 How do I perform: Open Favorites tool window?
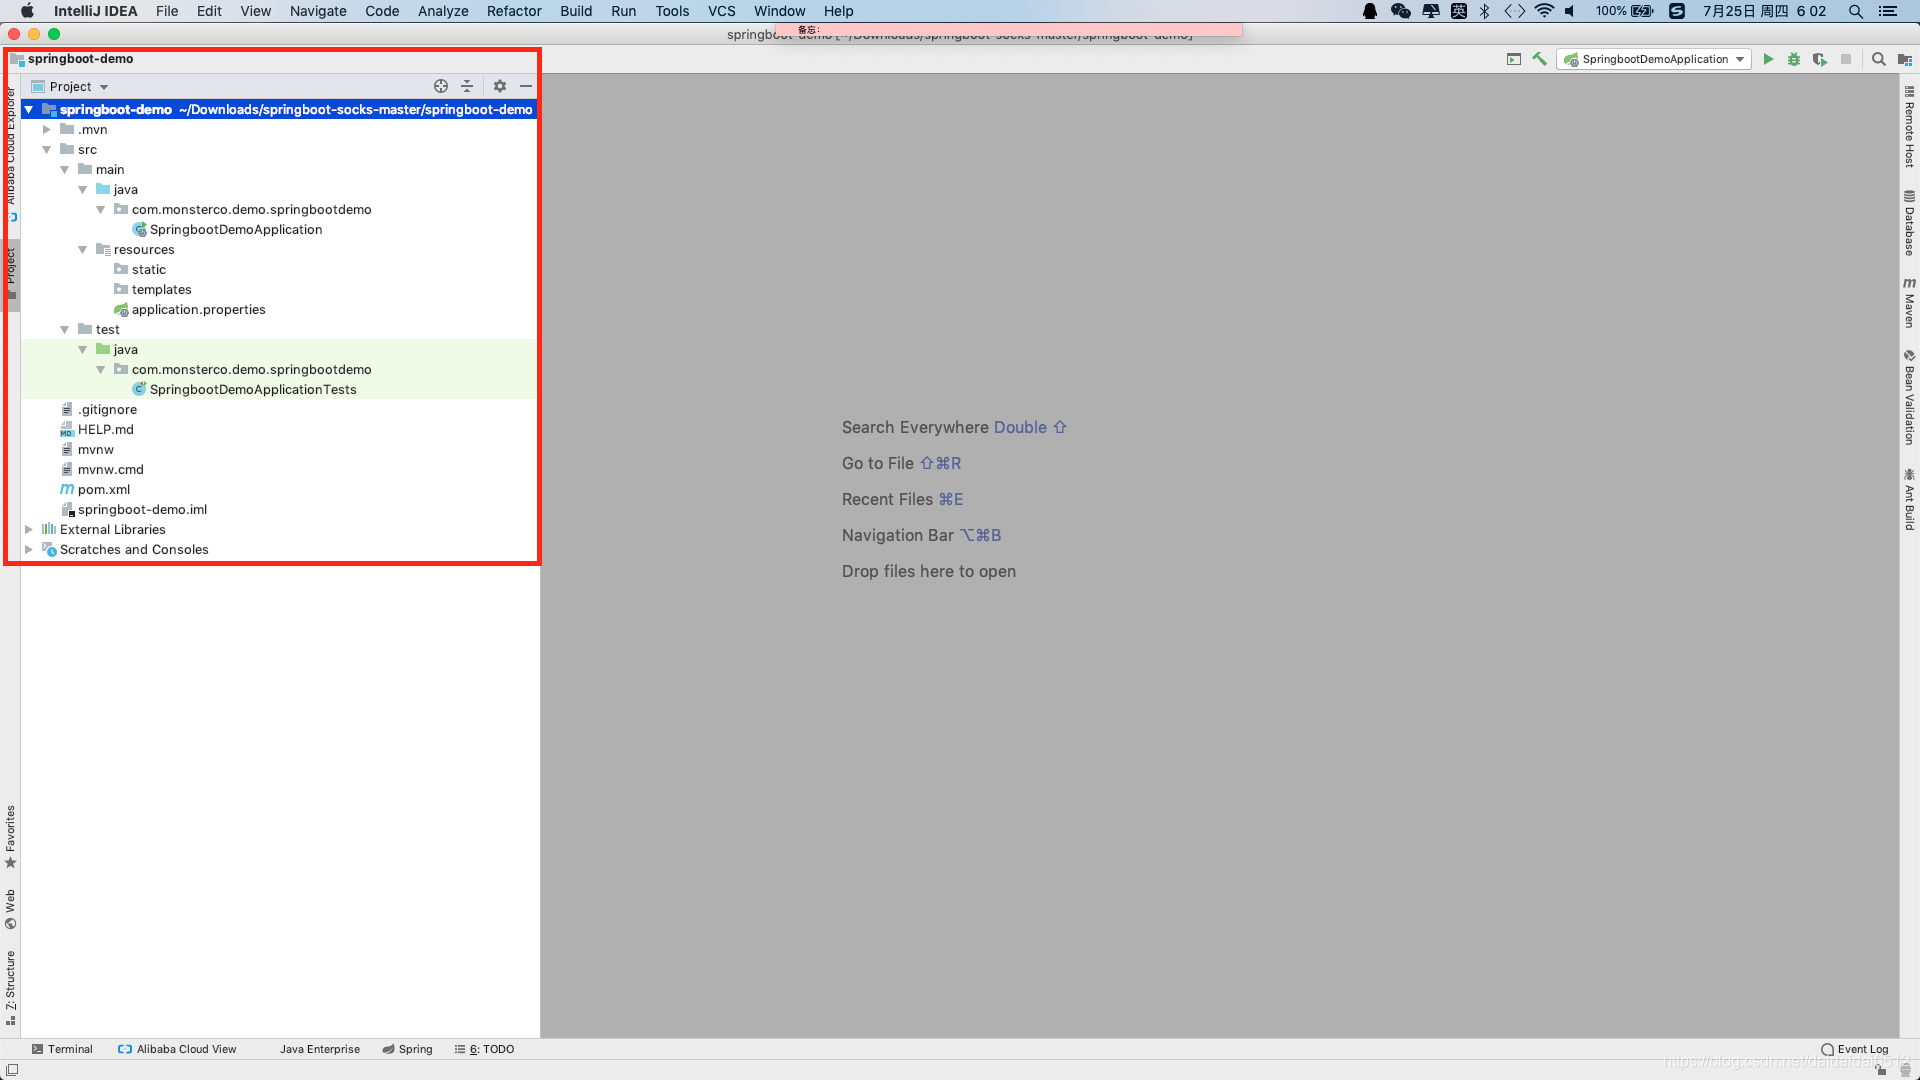10,836
